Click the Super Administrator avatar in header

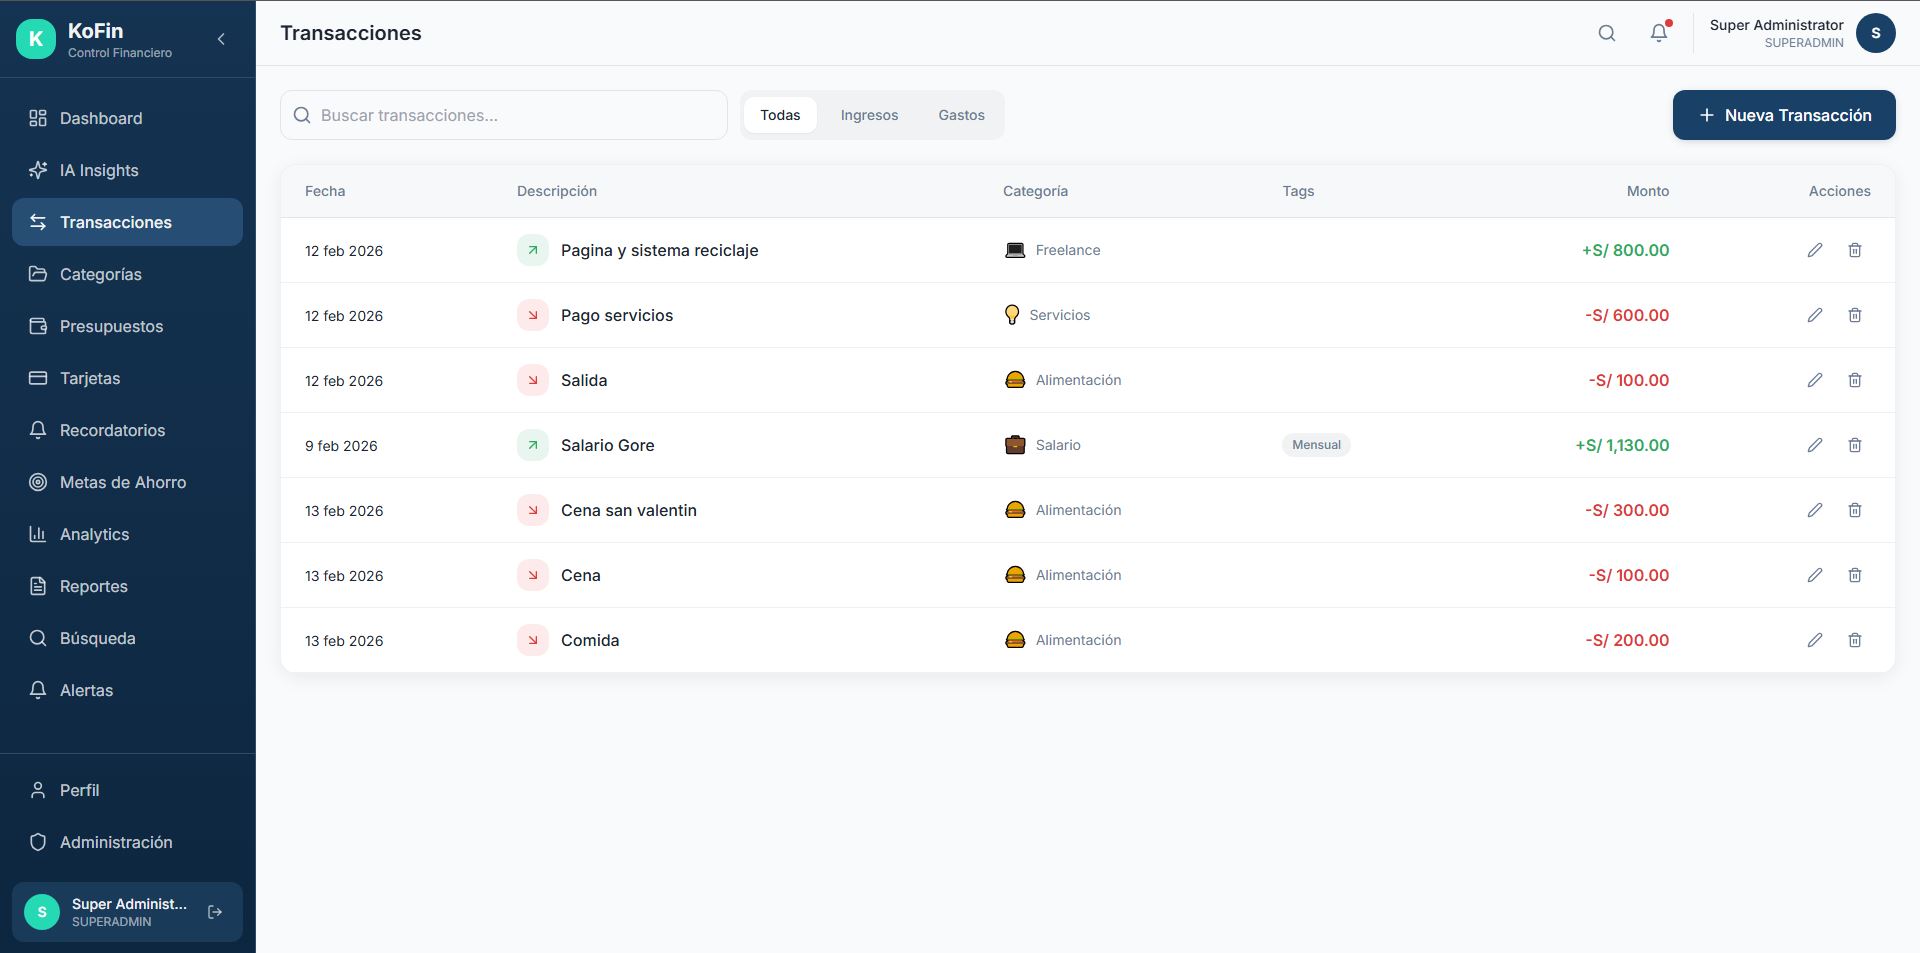[1875, 33]
